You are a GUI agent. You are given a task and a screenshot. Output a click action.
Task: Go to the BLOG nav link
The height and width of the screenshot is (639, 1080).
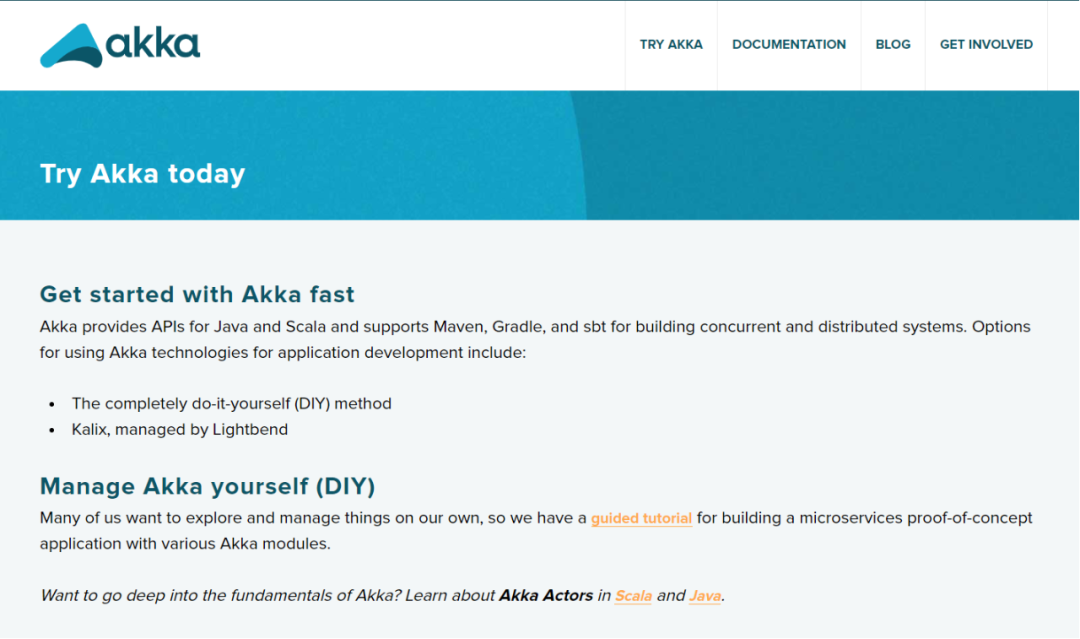click(x=893, y=45)
